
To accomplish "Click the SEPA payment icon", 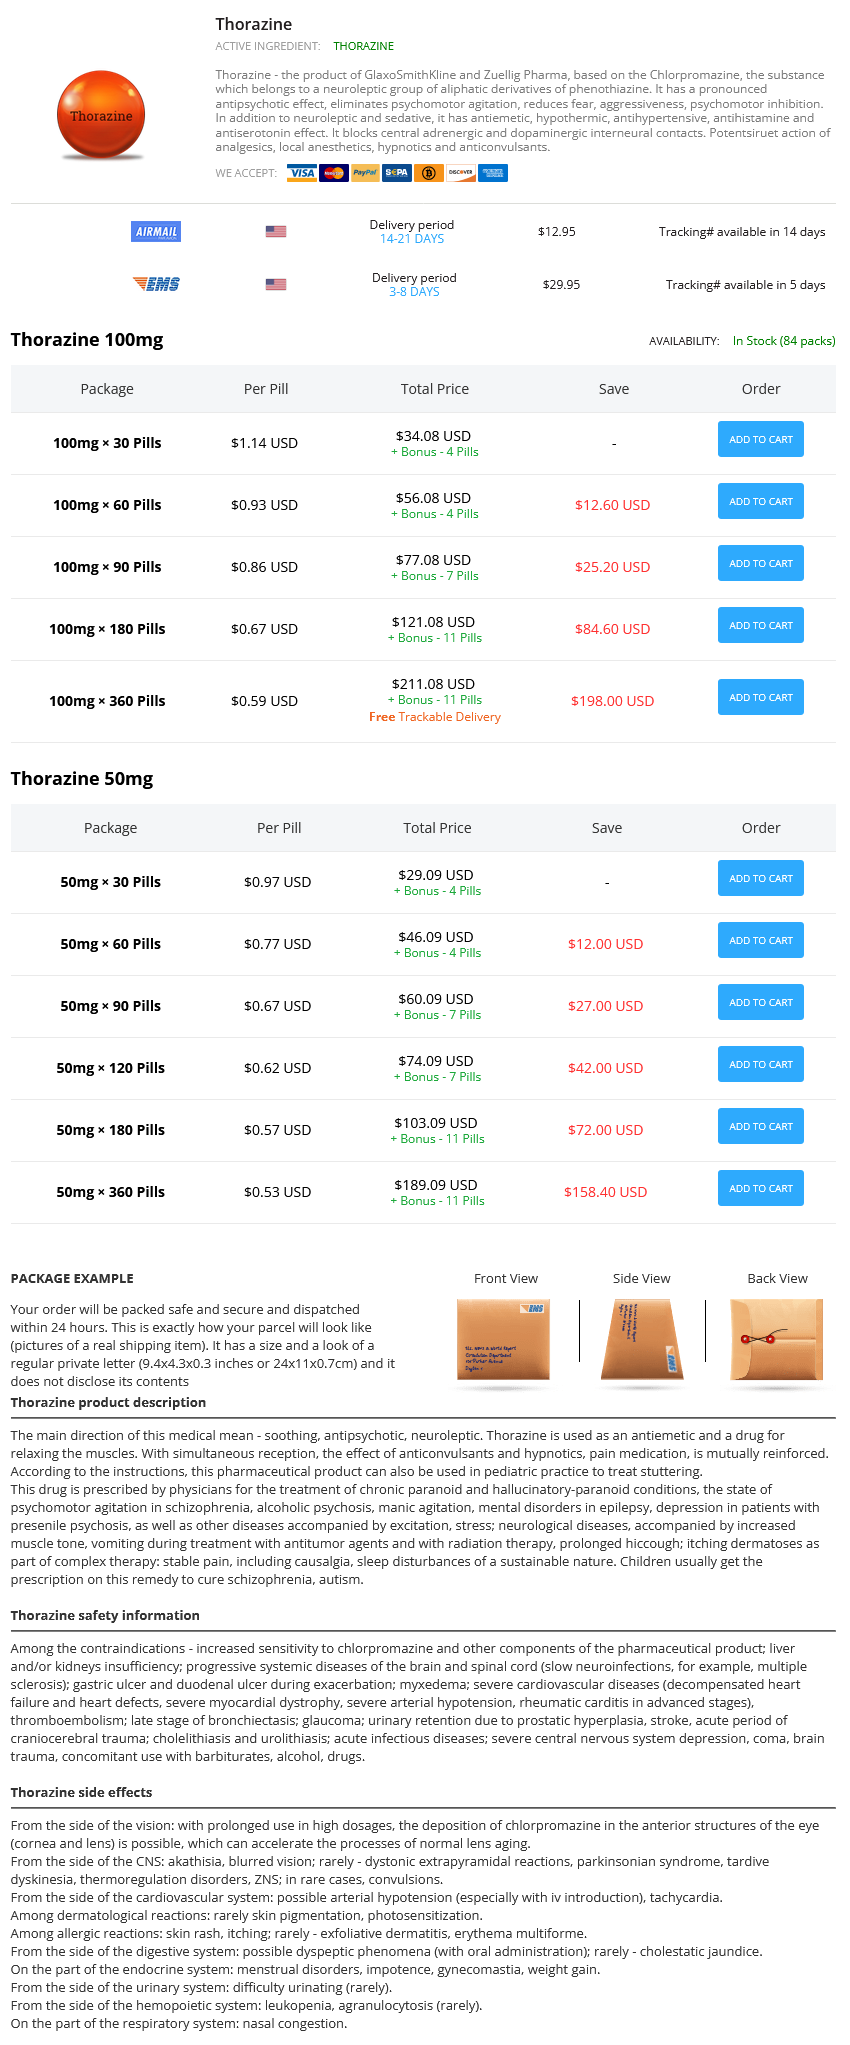I will (397, 173).
